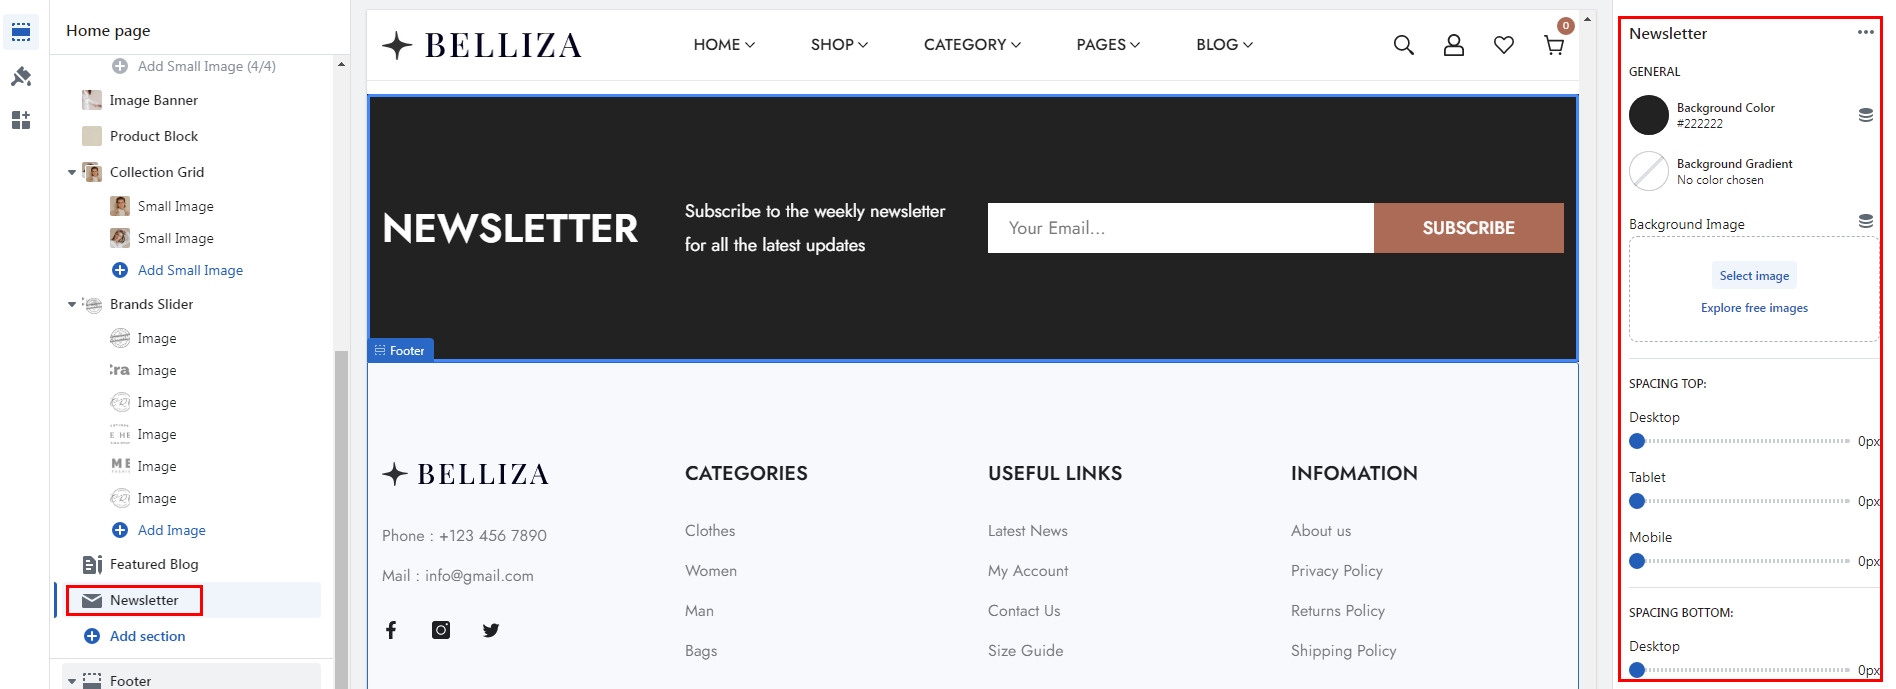This screenshot has width=1896, height=689.
Task: Open the SHOP menu in store header
Action: [x=839, y=45]
